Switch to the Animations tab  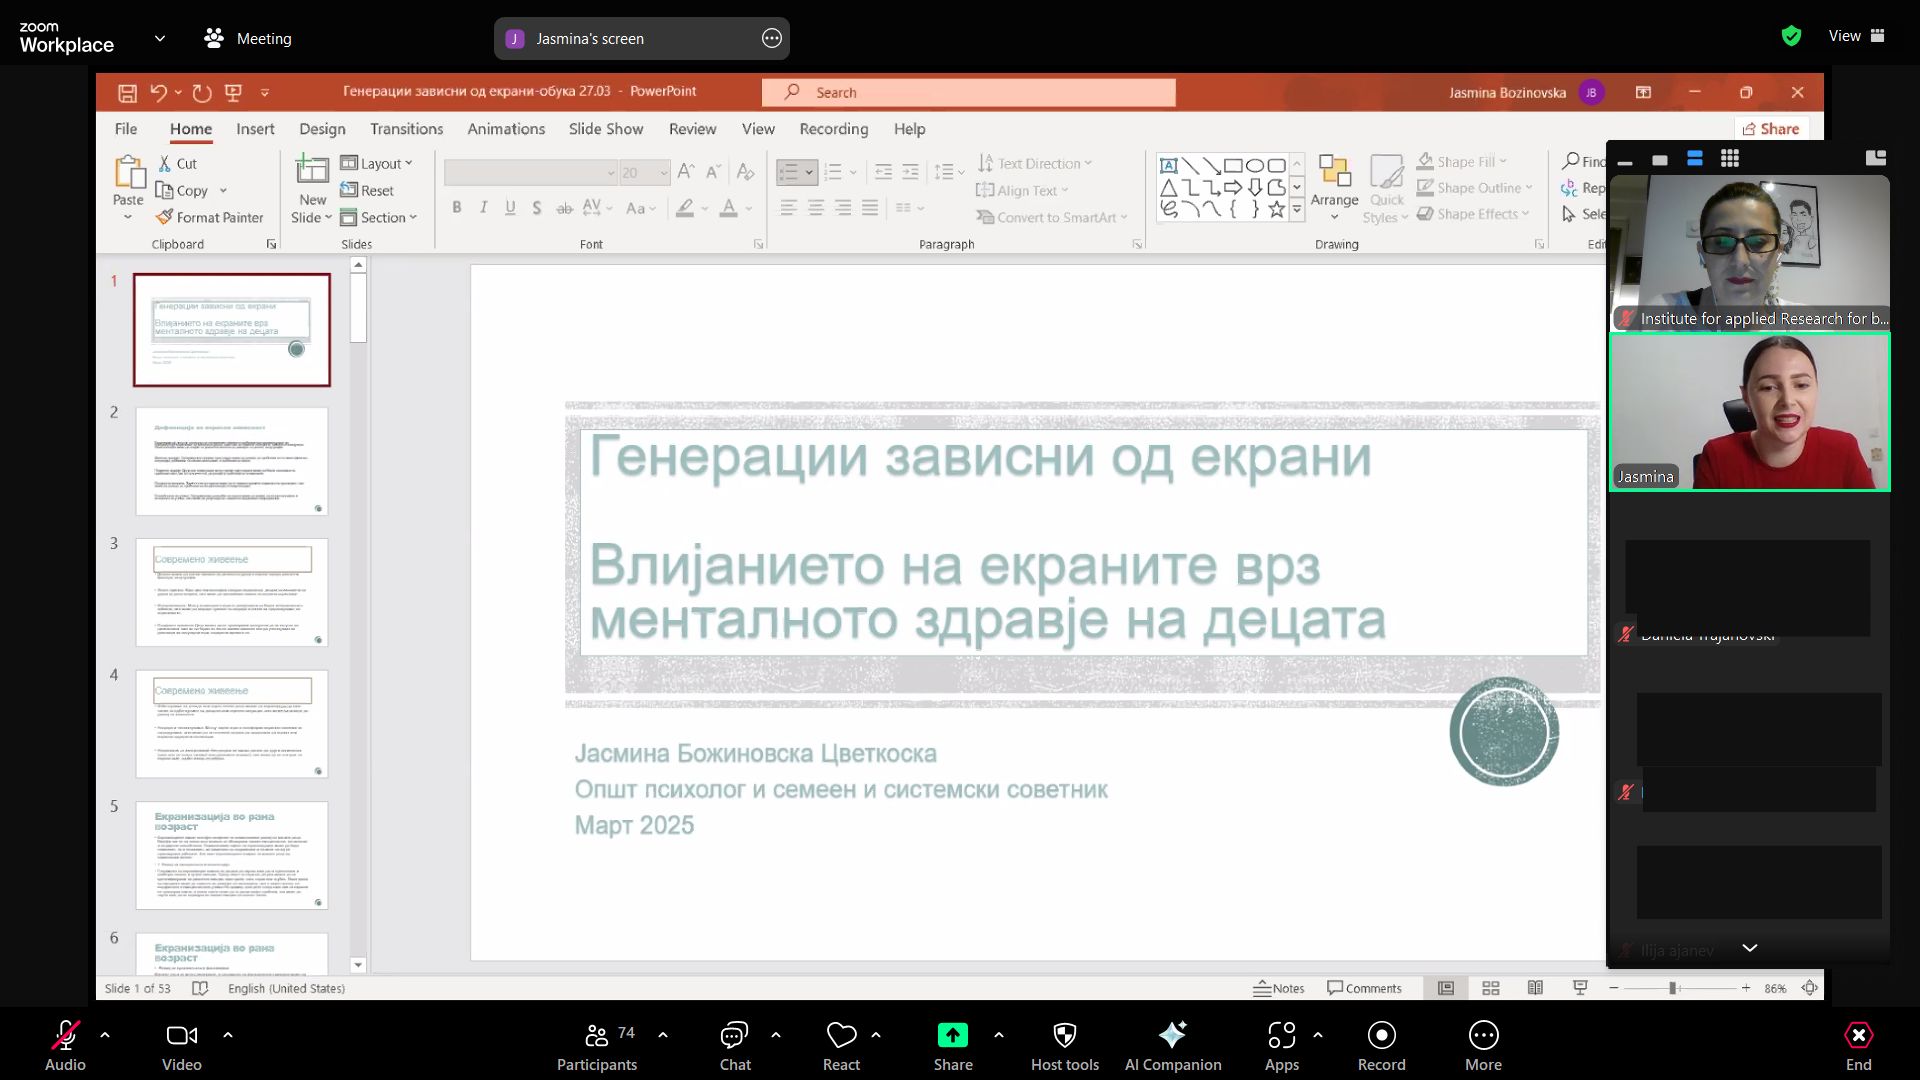[506, 129]
